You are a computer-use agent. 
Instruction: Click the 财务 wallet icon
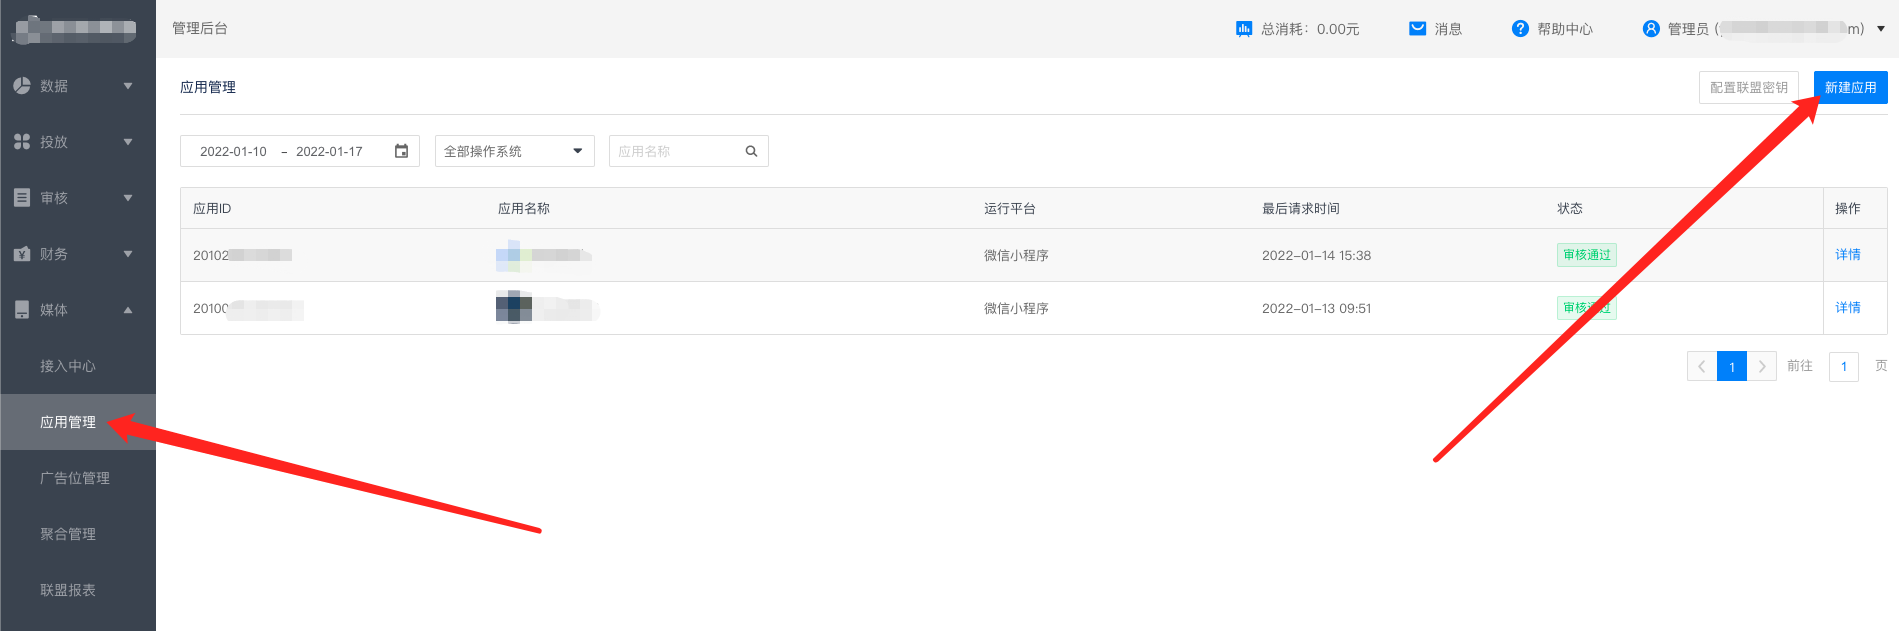click(22, 254)
